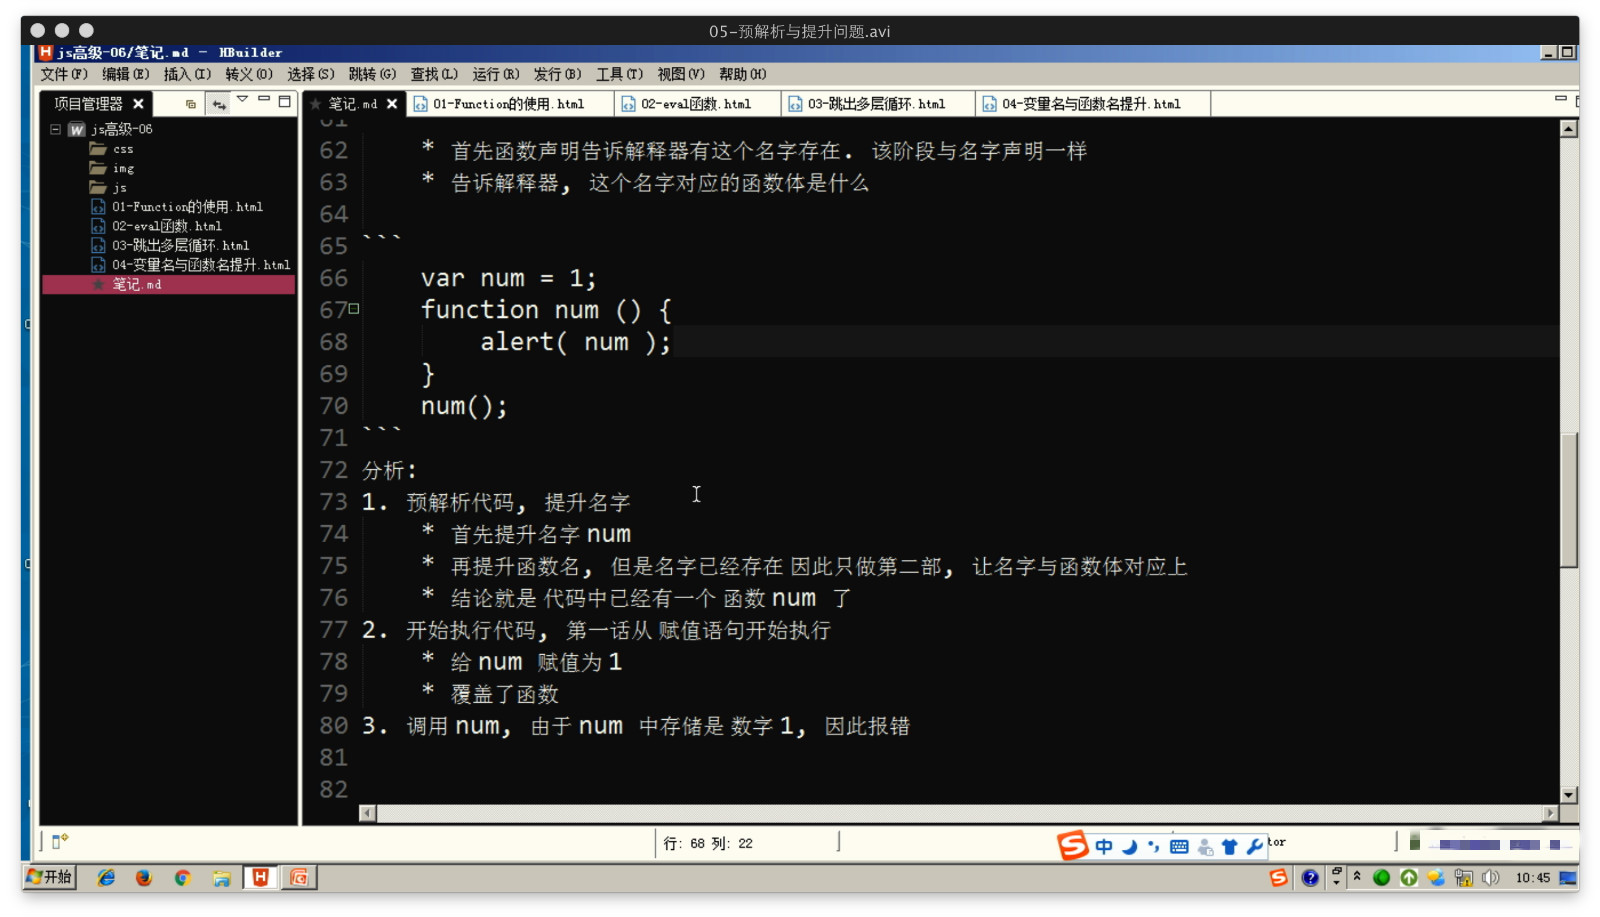
Task: Switch to 04-变量名与函数名提升.html tab
Action: pyautogui.click(x=1091, y=103)
